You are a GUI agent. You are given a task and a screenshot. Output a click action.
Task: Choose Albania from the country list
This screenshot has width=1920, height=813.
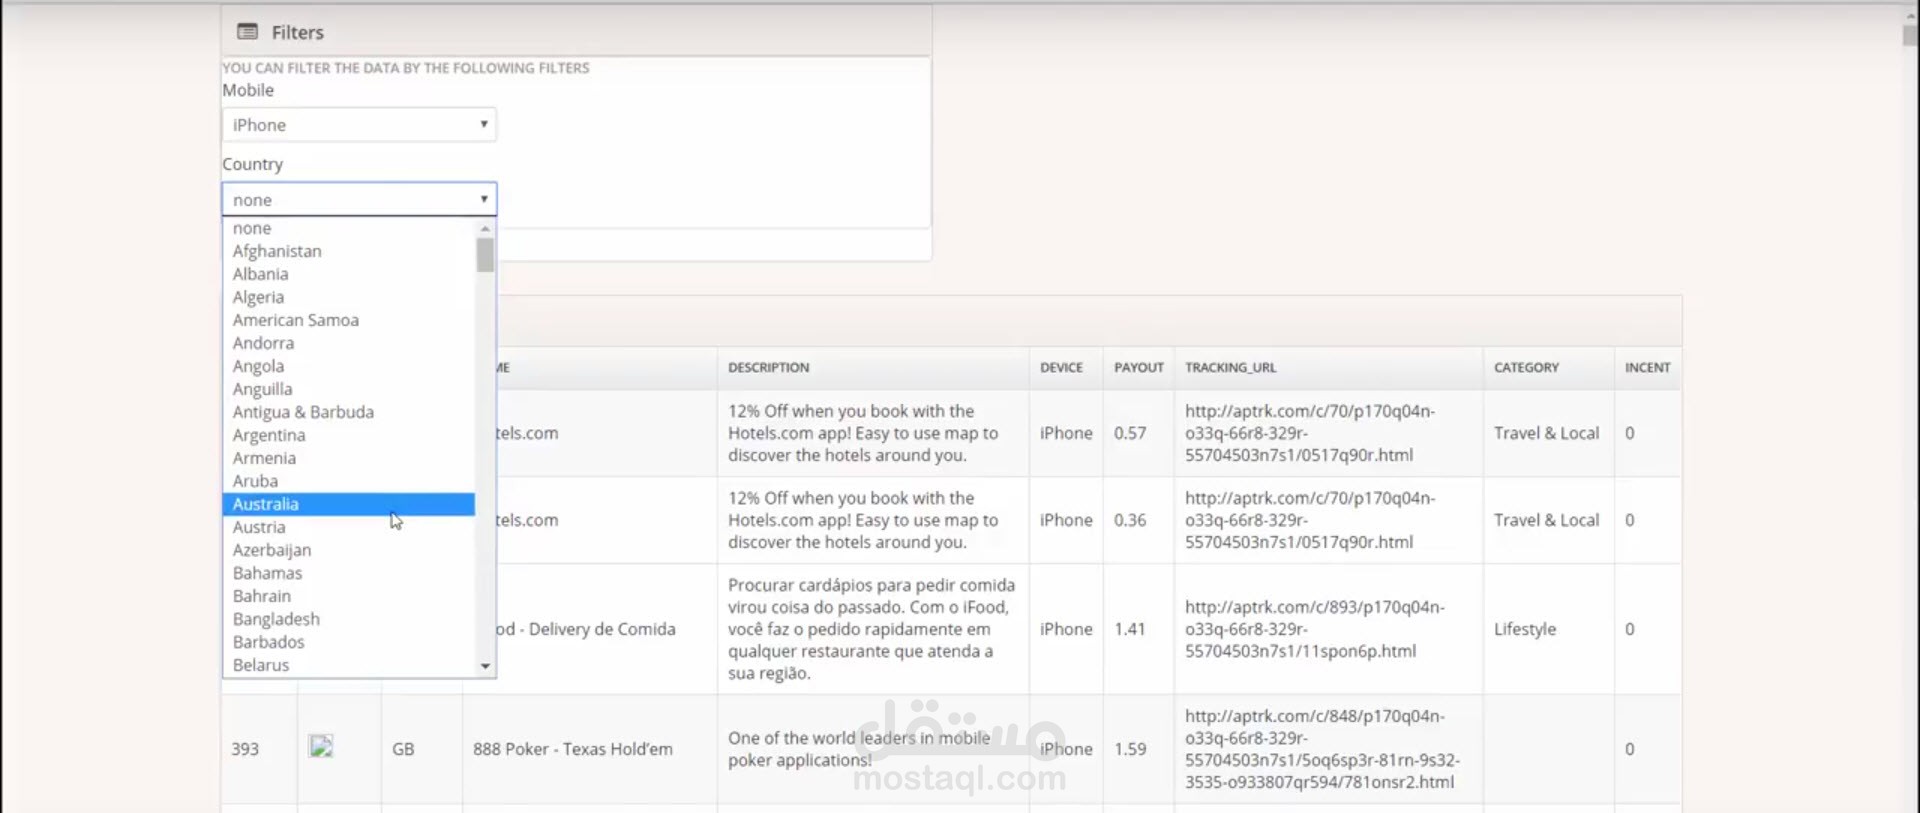[x=348, y=274]
